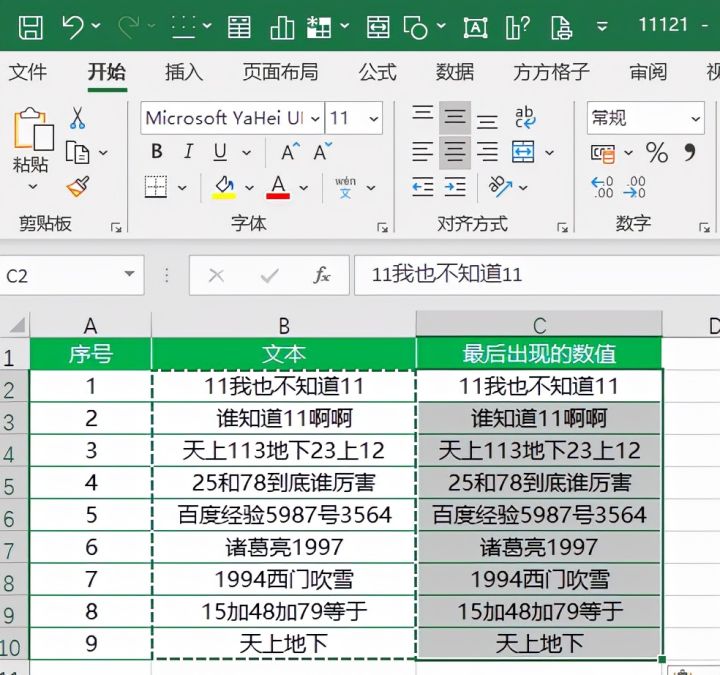Viewport: 720px width, 675px height.
Task: Open the font name dropdown
Action: click(x=315, y=118)
